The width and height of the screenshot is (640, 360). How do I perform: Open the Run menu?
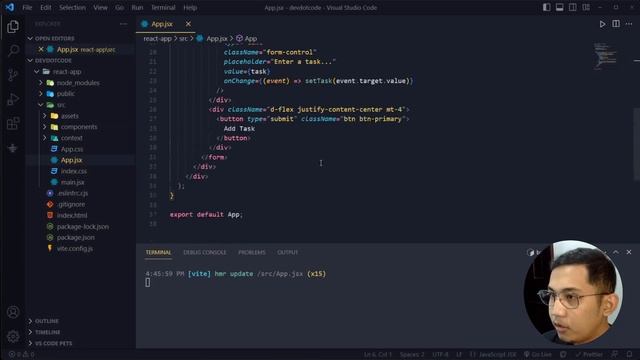(x=137, y=7)
